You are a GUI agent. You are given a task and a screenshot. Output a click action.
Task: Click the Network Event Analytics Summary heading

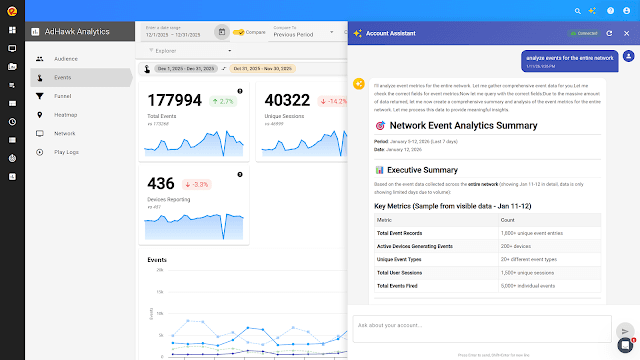point(463,126)
